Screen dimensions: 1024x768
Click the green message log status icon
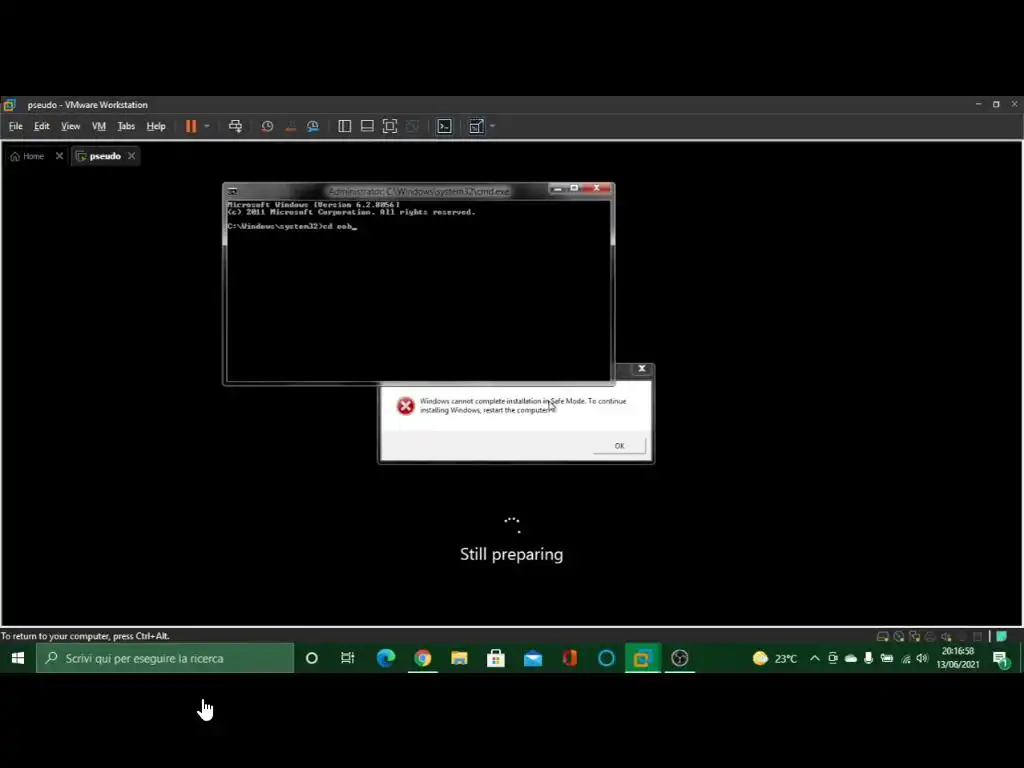tap(1001, 636)
